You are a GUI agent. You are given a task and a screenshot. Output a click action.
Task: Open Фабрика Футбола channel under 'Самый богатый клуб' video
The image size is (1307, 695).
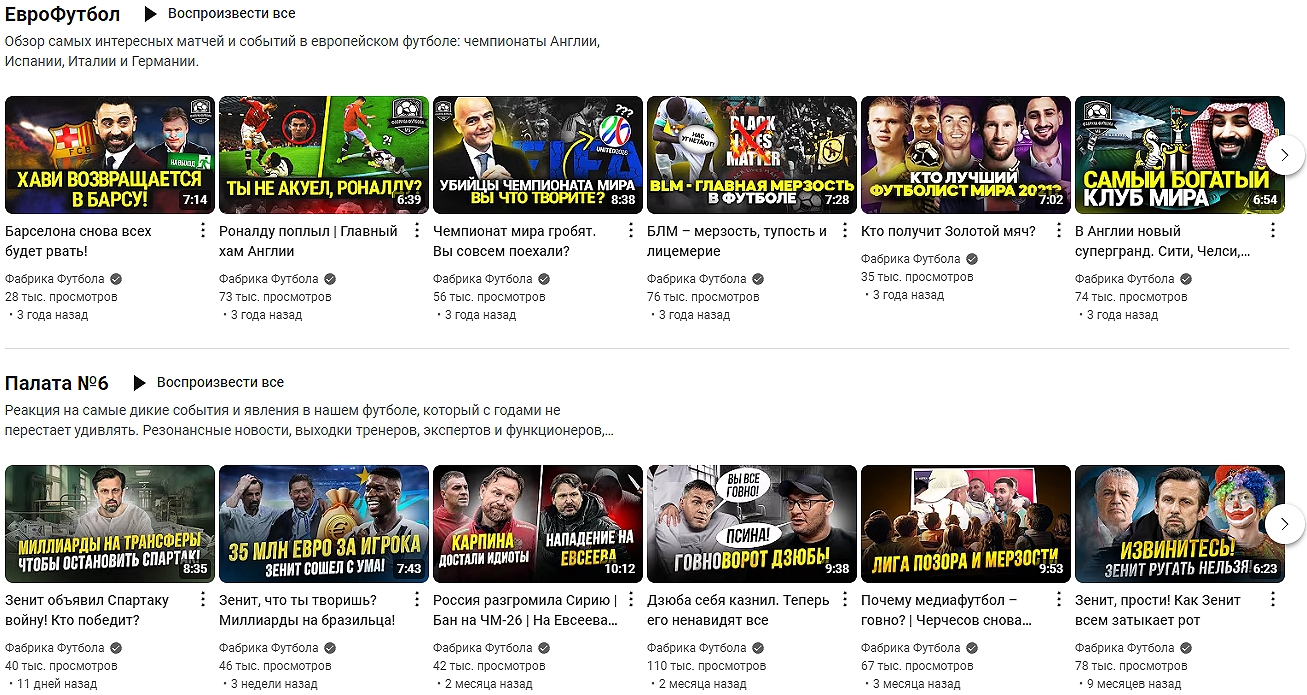[x=1124, y=279]
